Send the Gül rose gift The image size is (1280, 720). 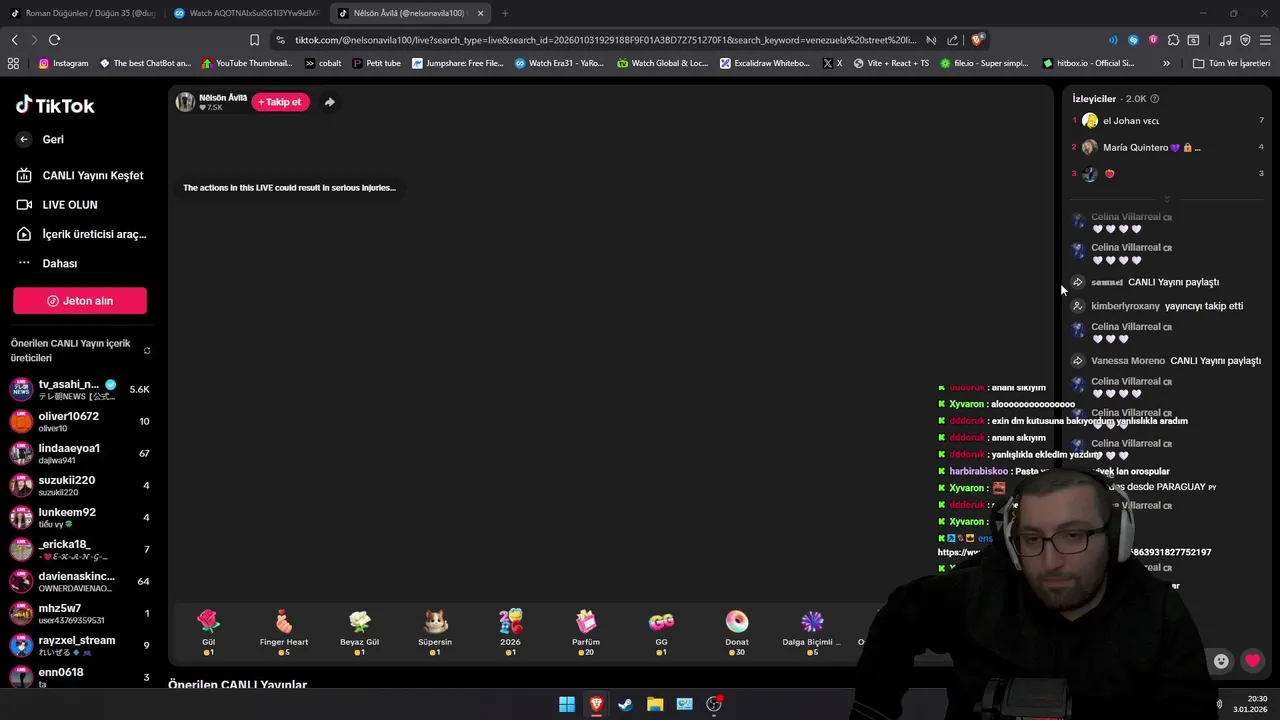pyautogui.click(x=208, y=632)
